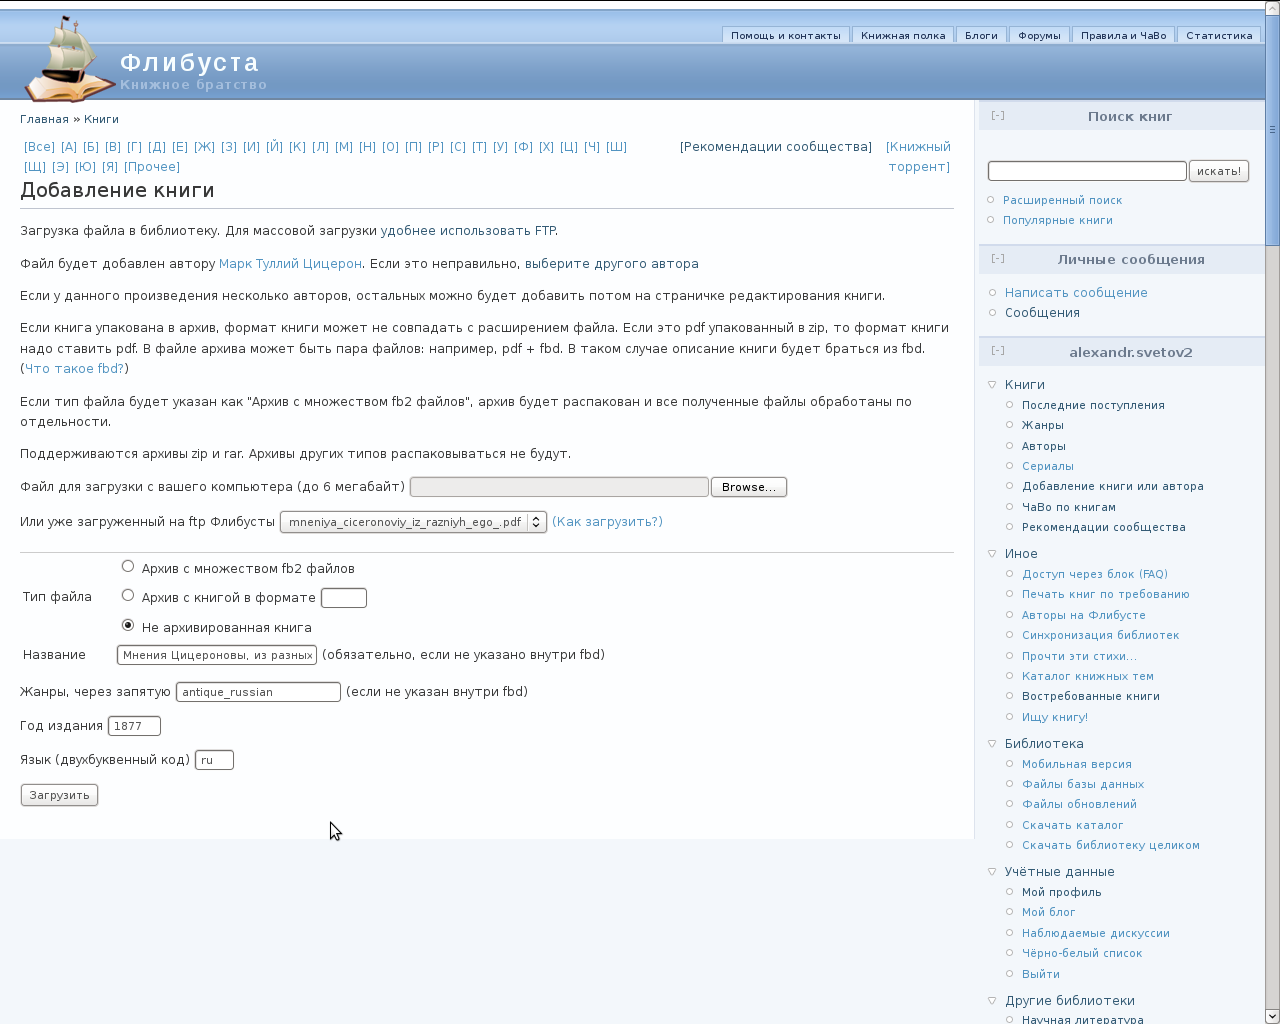Select 'Архив с множеством fb2 файлов' radio
The height and width of the screenshot is (1024, 1280).
(x=128, y=566)
